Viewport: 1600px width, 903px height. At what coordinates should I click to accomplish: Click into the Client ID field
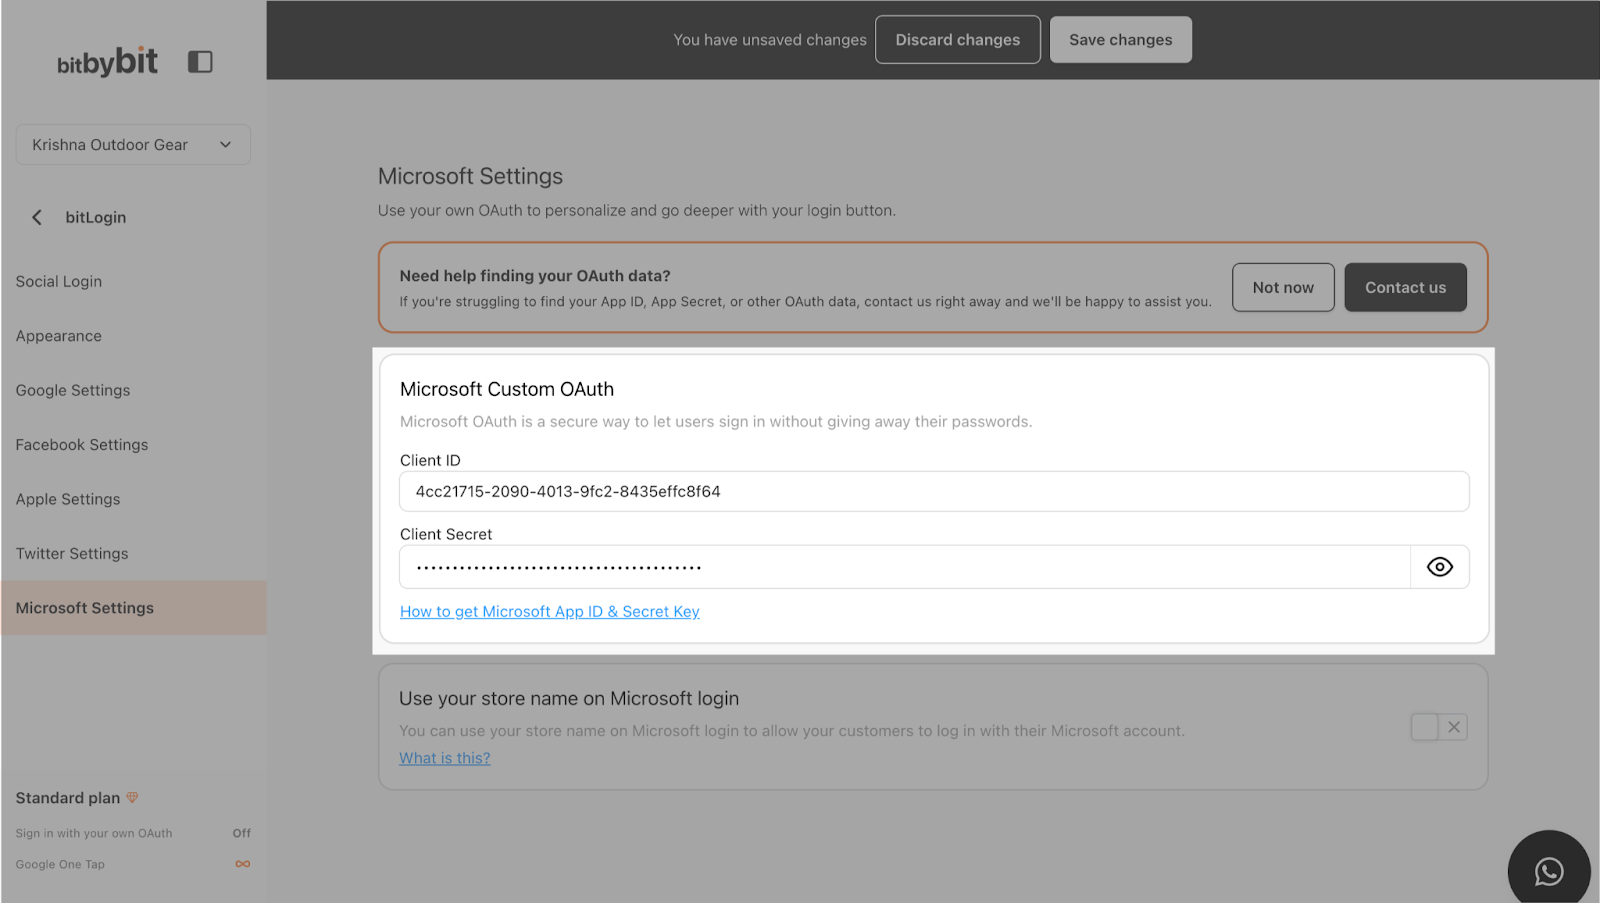click(x=934, y=492)
